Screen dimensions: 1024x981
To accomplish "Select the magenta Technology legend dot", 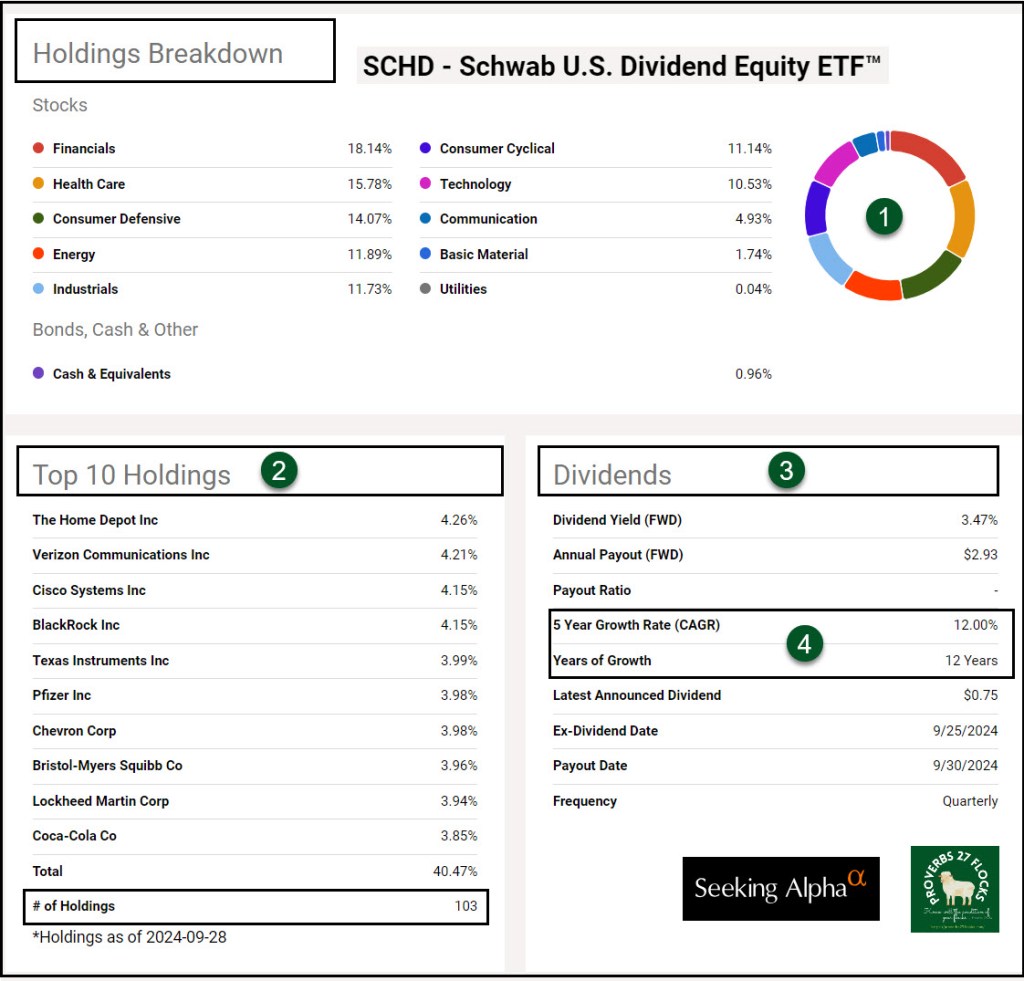I will [x=426, y=184].
